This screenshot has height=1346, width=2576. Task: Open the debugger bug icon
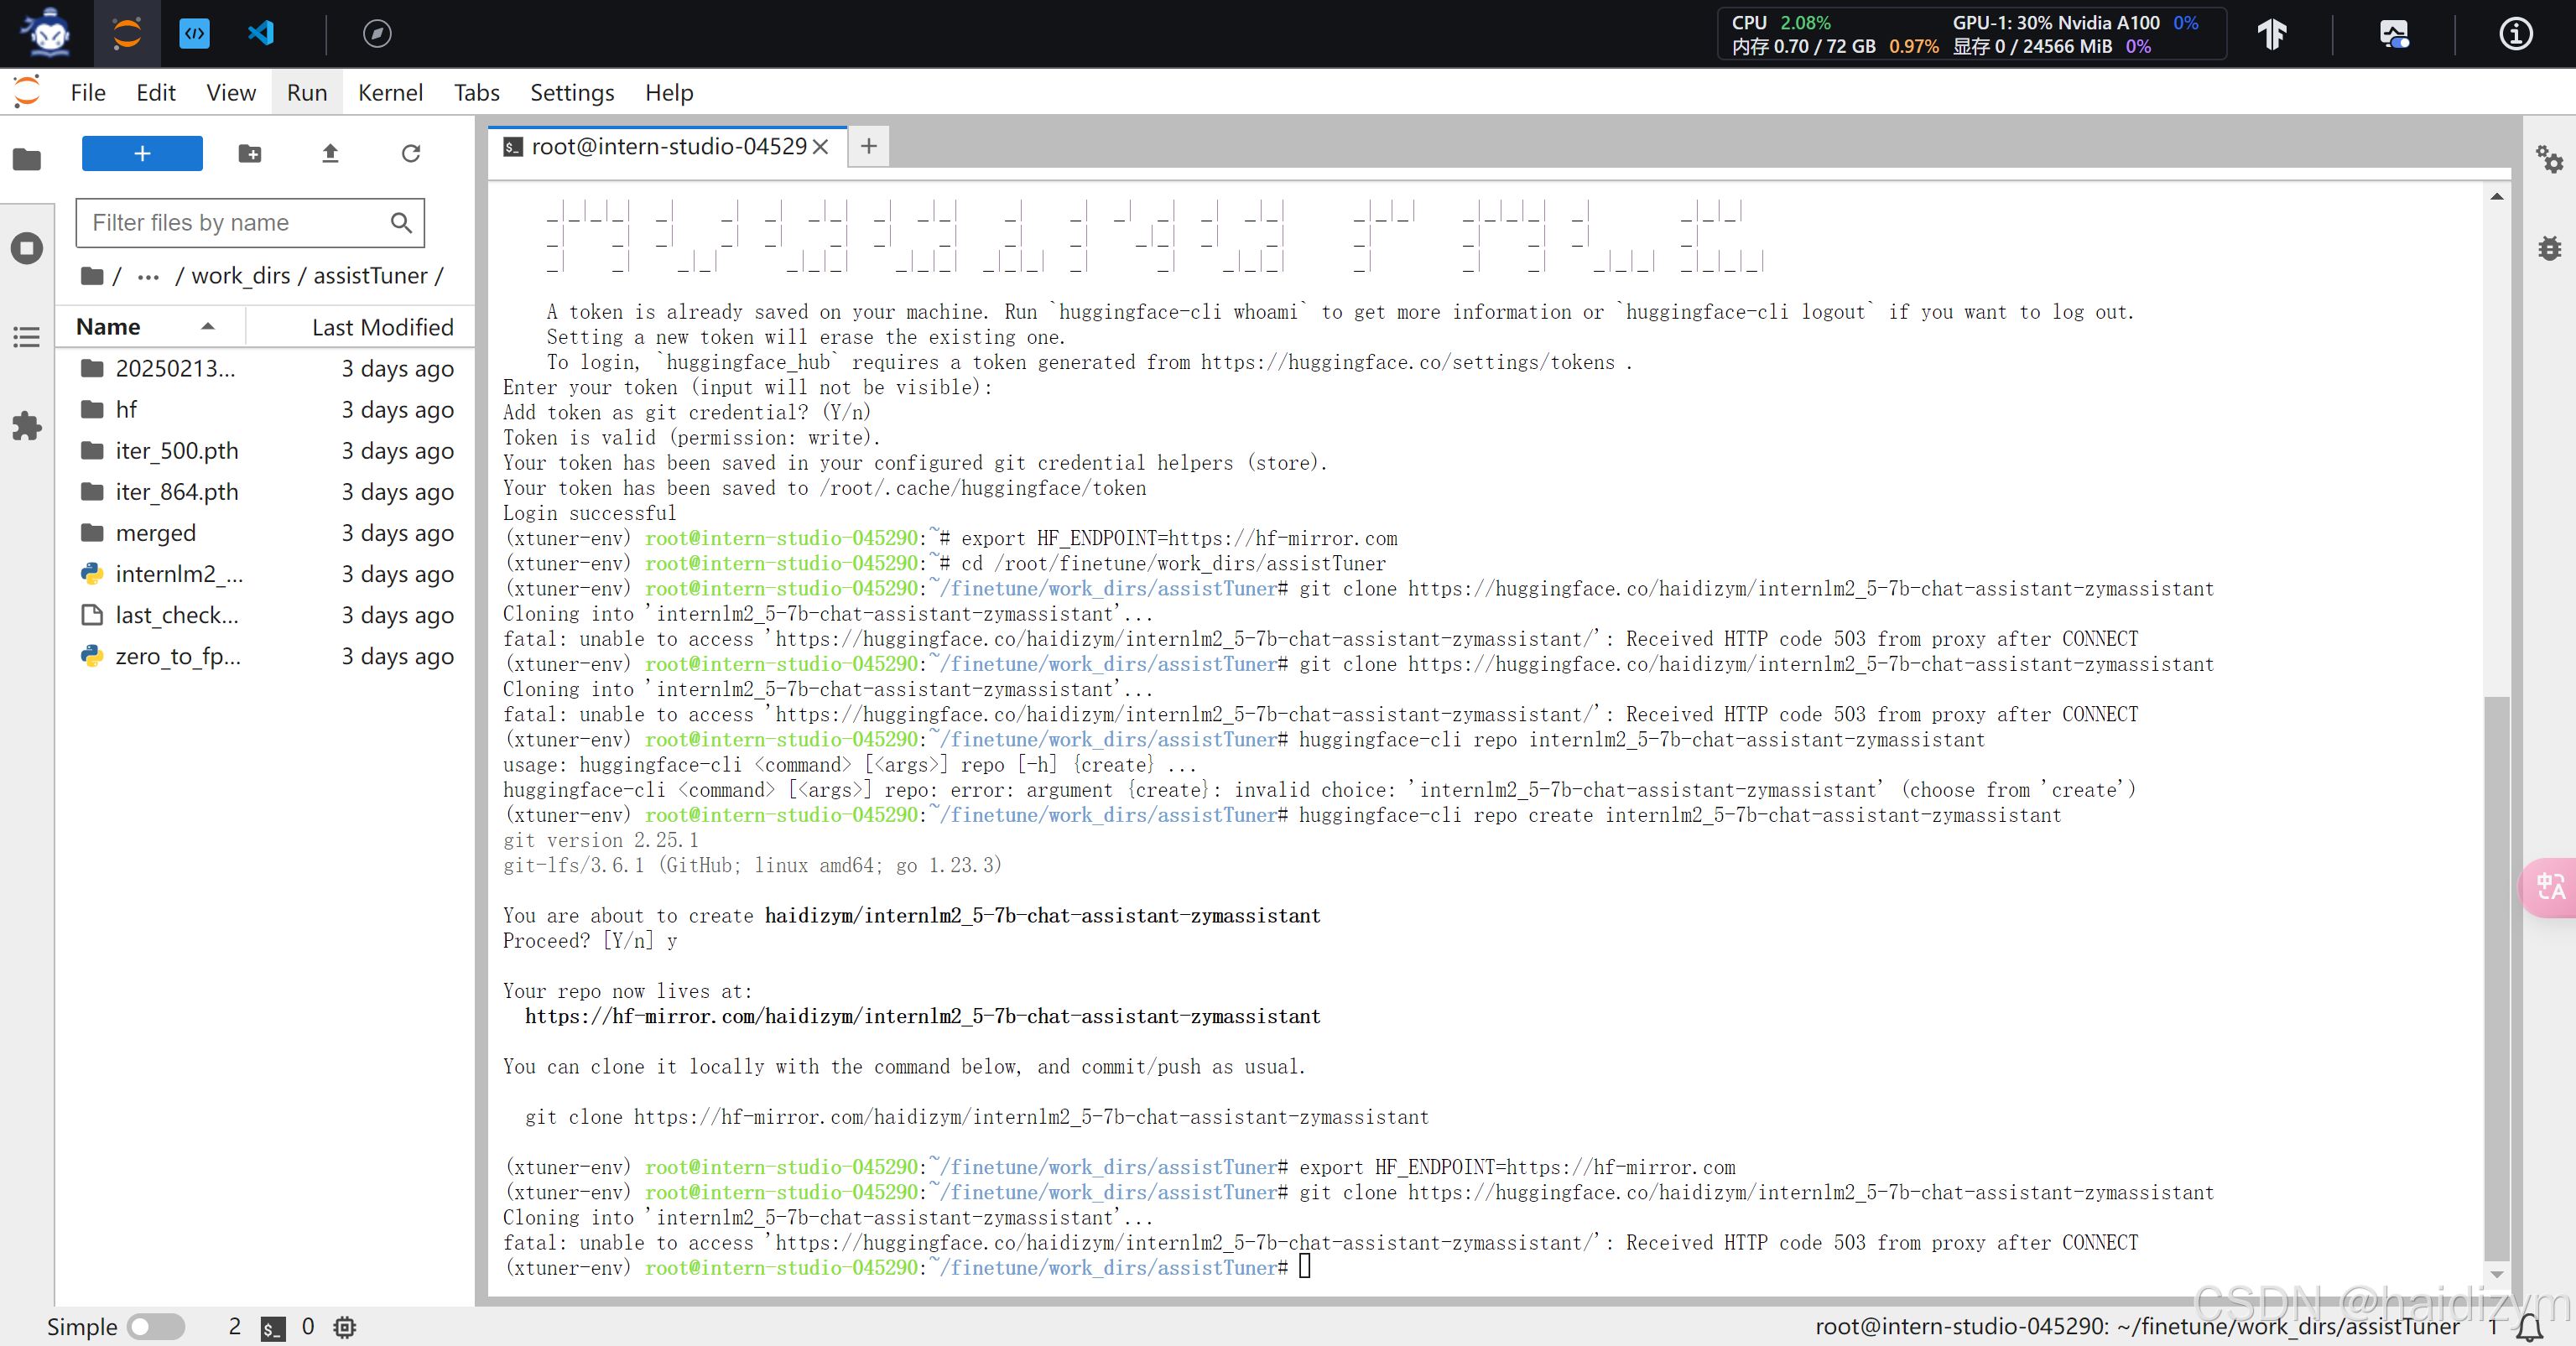2549,247
